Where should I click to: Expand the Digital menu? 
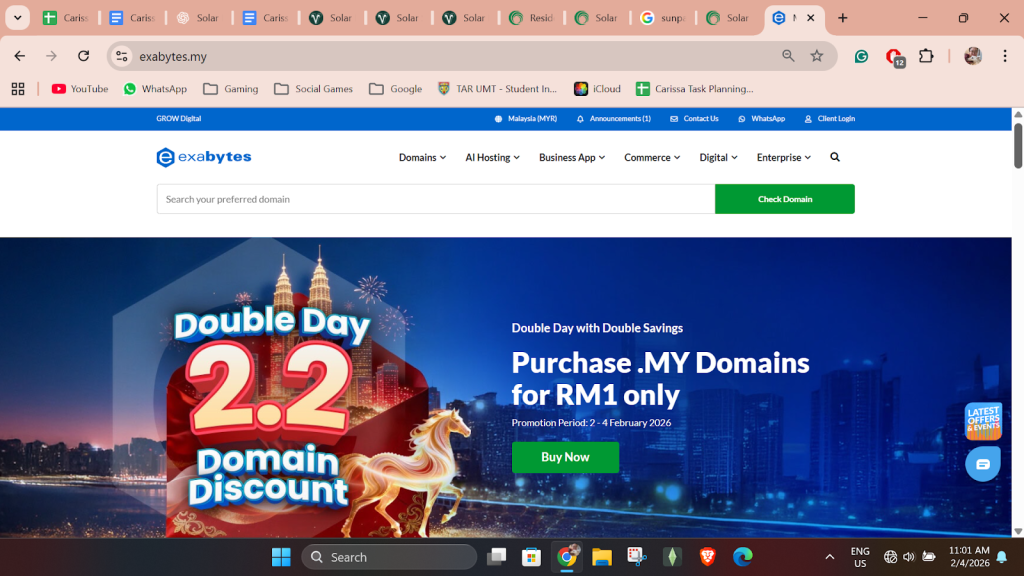tap(718, 157)
